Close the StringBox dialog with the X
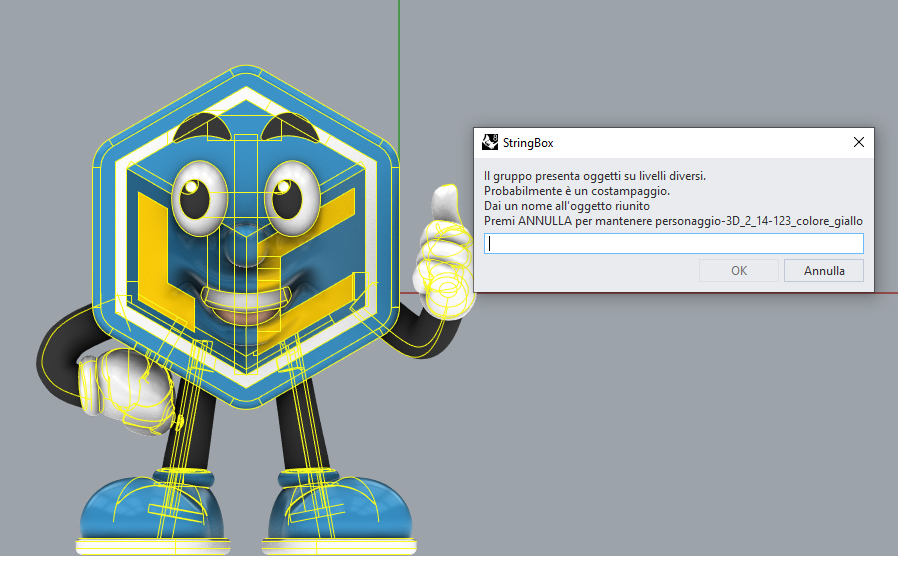The height and width of the screenshot is (584, 898). tap(858, 142)
